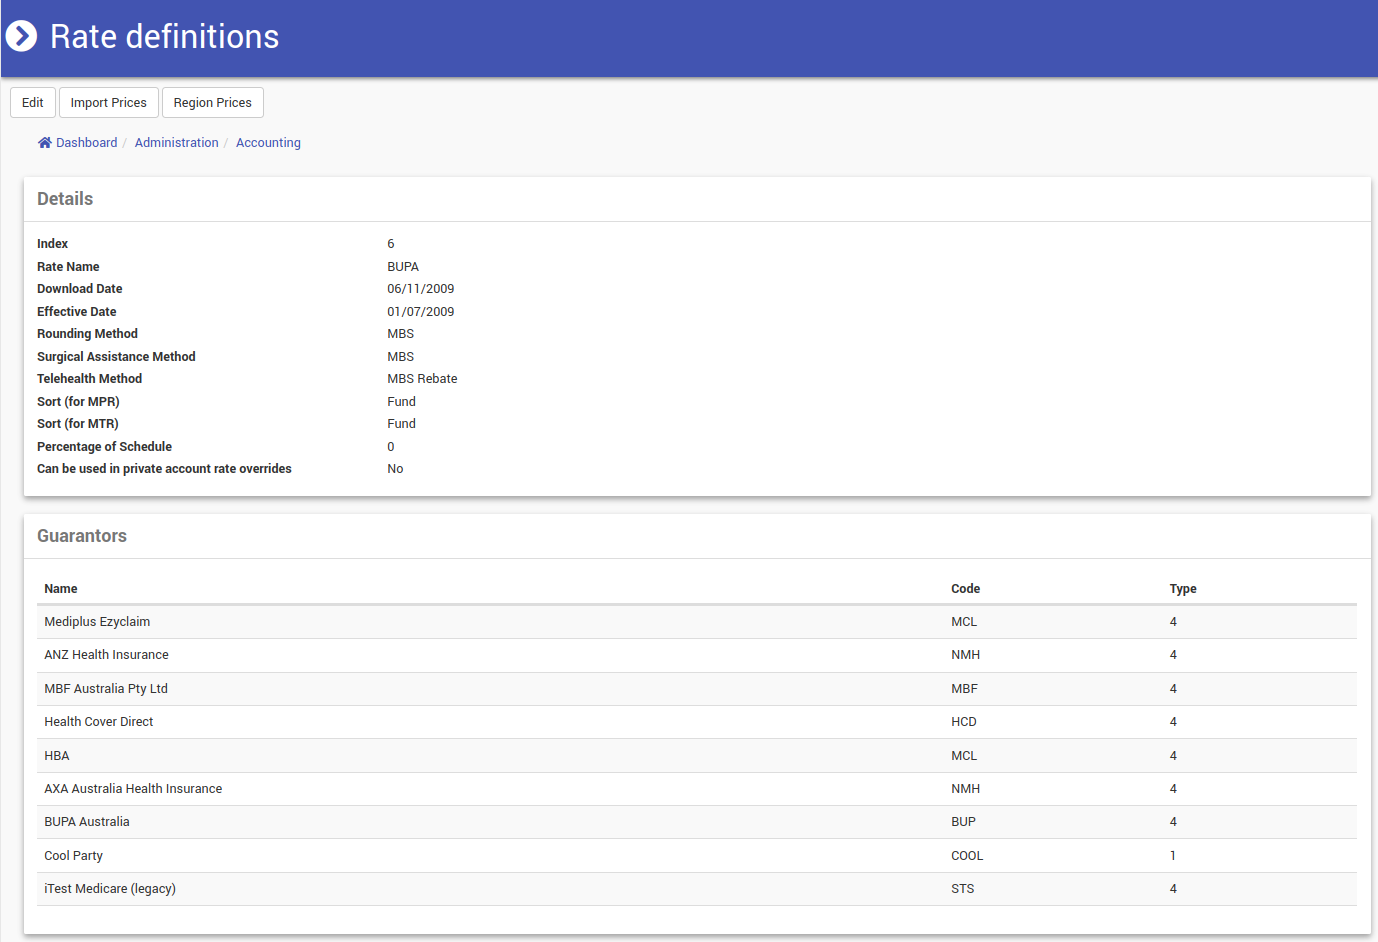Open the Administration breadcrumb link
The height and width of the screenshot is (942, 1378).
click(177, 143)
